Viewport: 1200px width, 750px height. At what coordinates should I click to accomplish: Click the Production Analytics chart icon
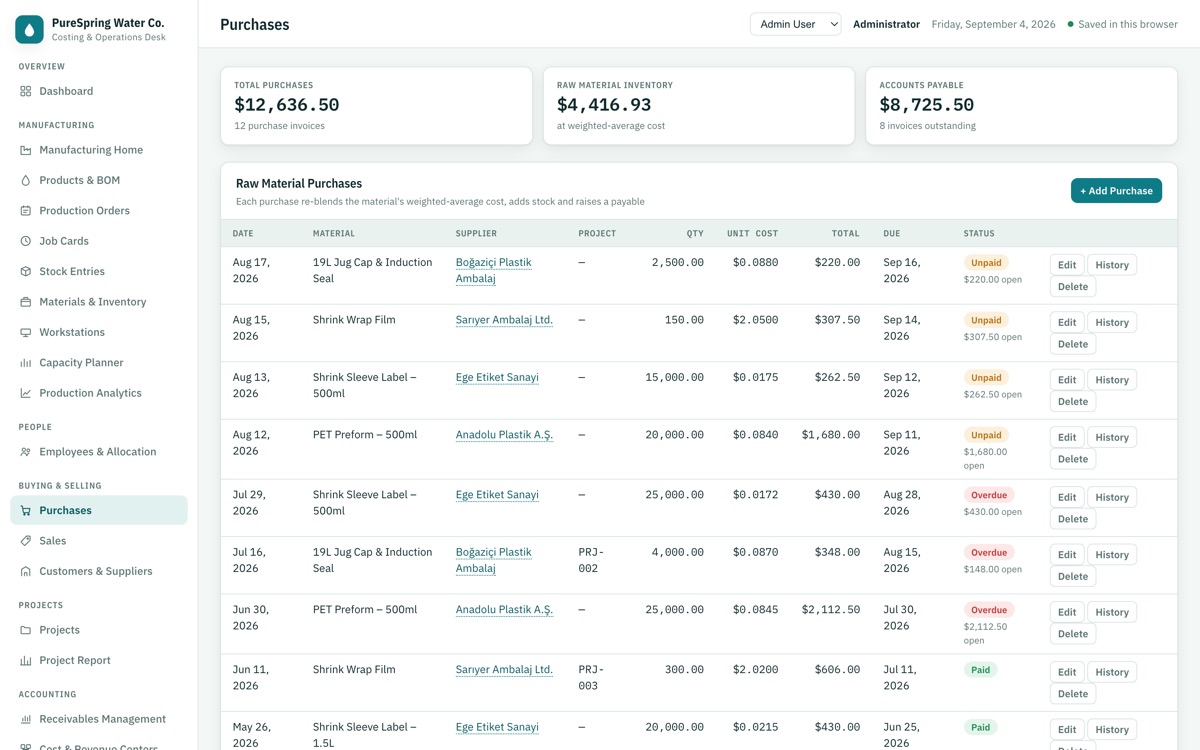(26, 393)
